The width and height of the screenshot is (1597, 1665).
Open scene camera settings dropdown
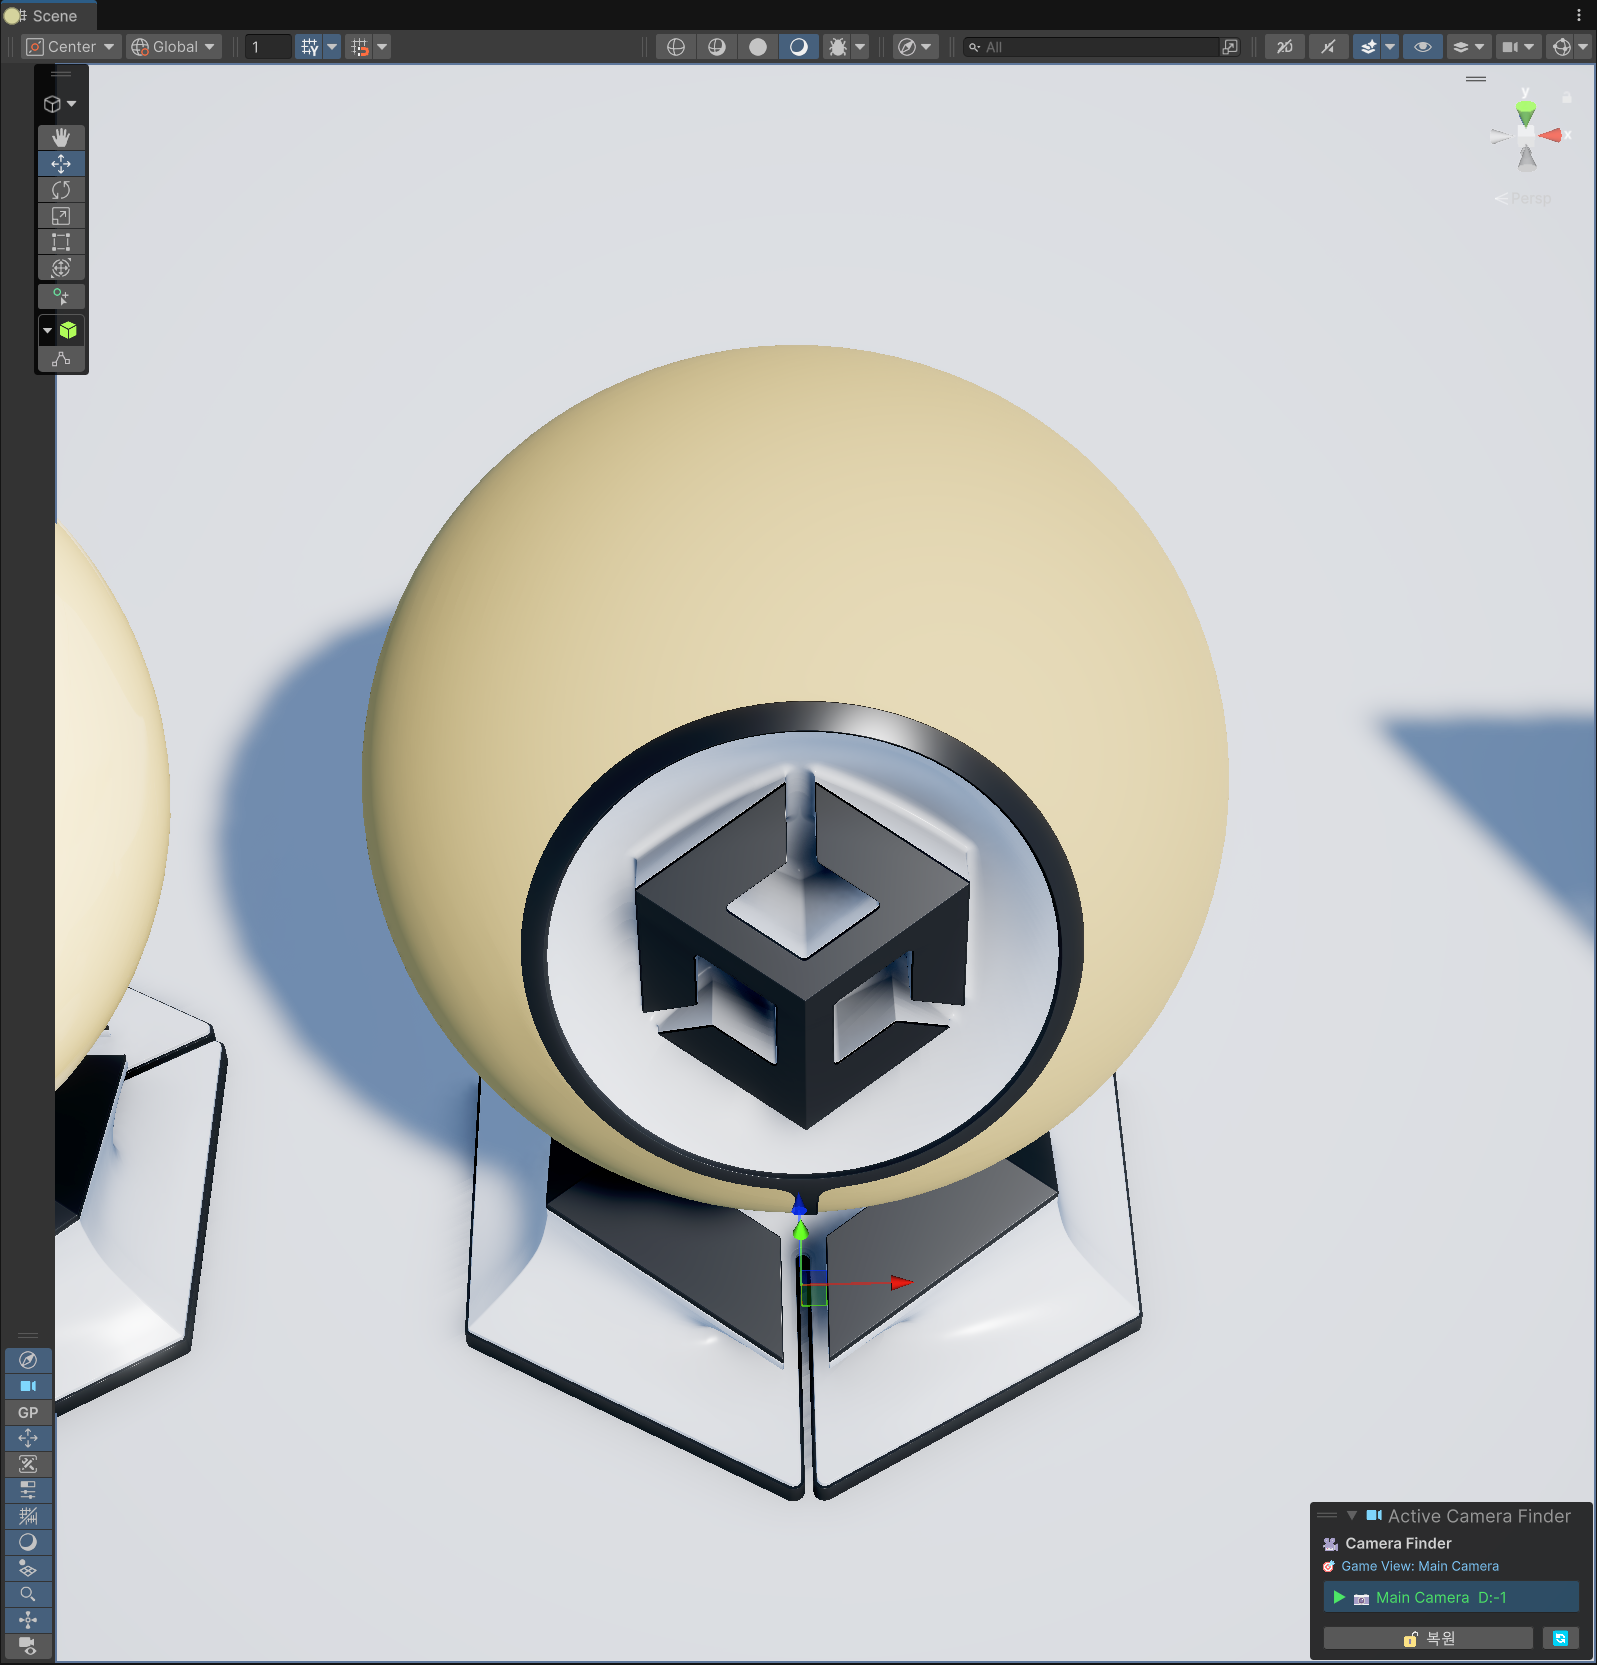click(1518, 47)
